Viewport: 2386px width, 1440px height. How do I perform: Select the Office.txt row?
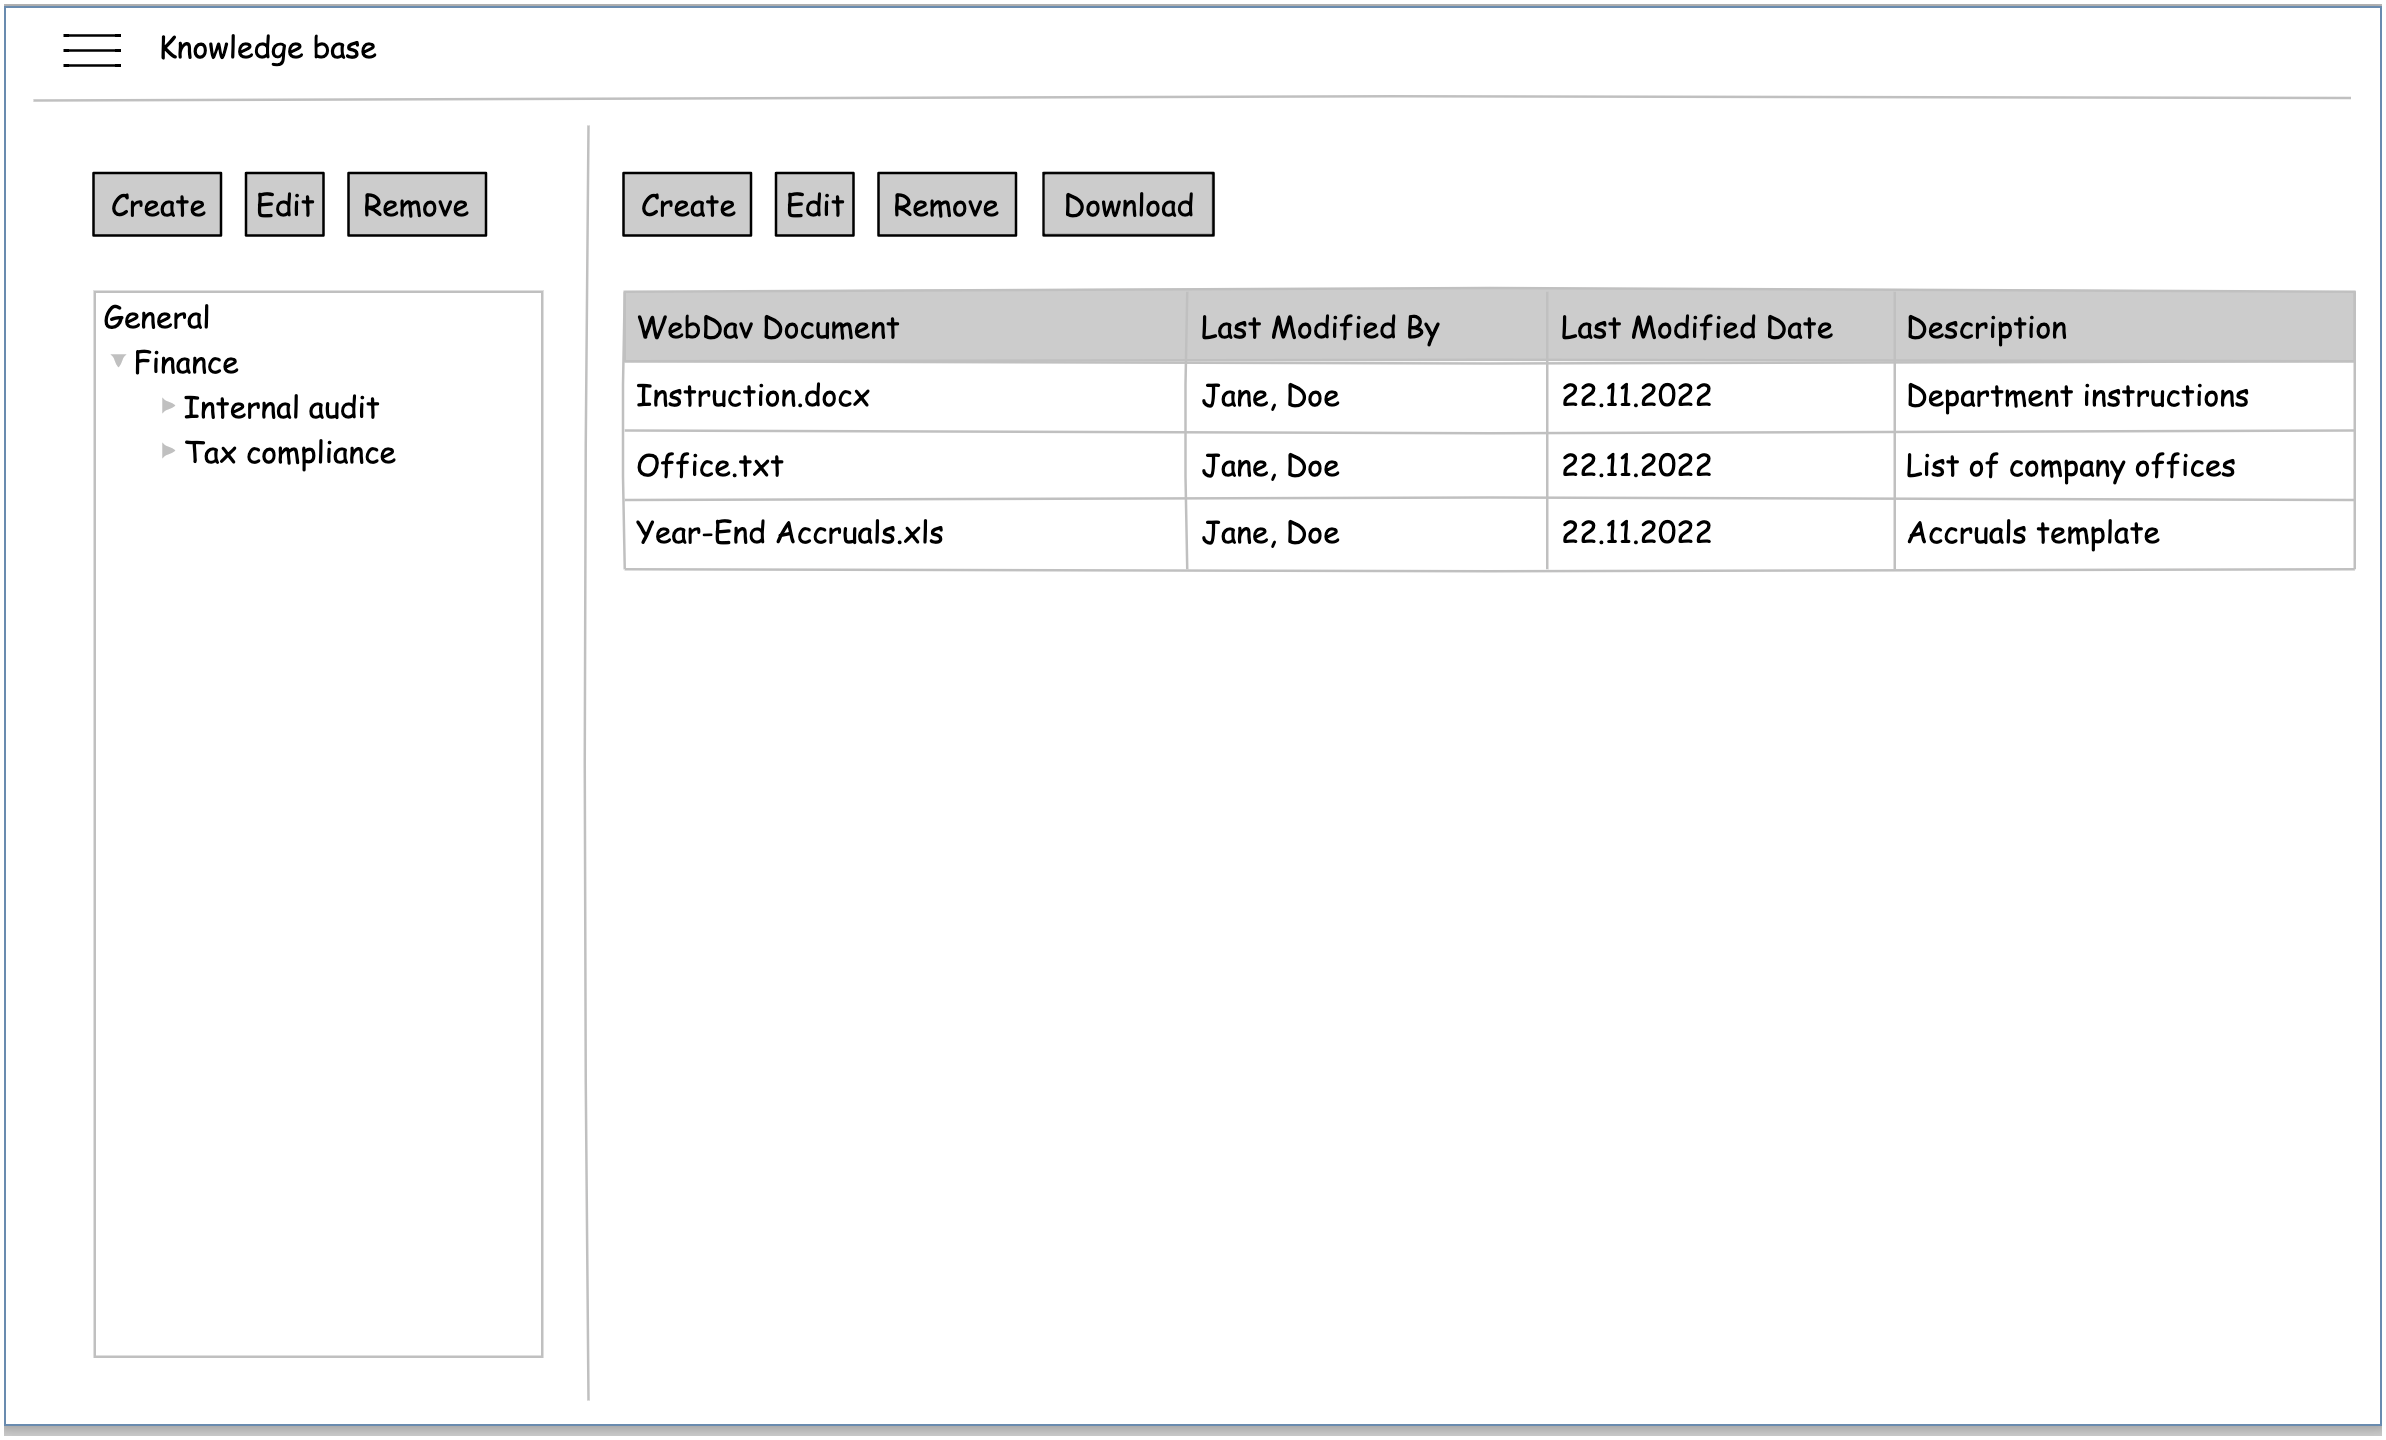pos(900,465)
